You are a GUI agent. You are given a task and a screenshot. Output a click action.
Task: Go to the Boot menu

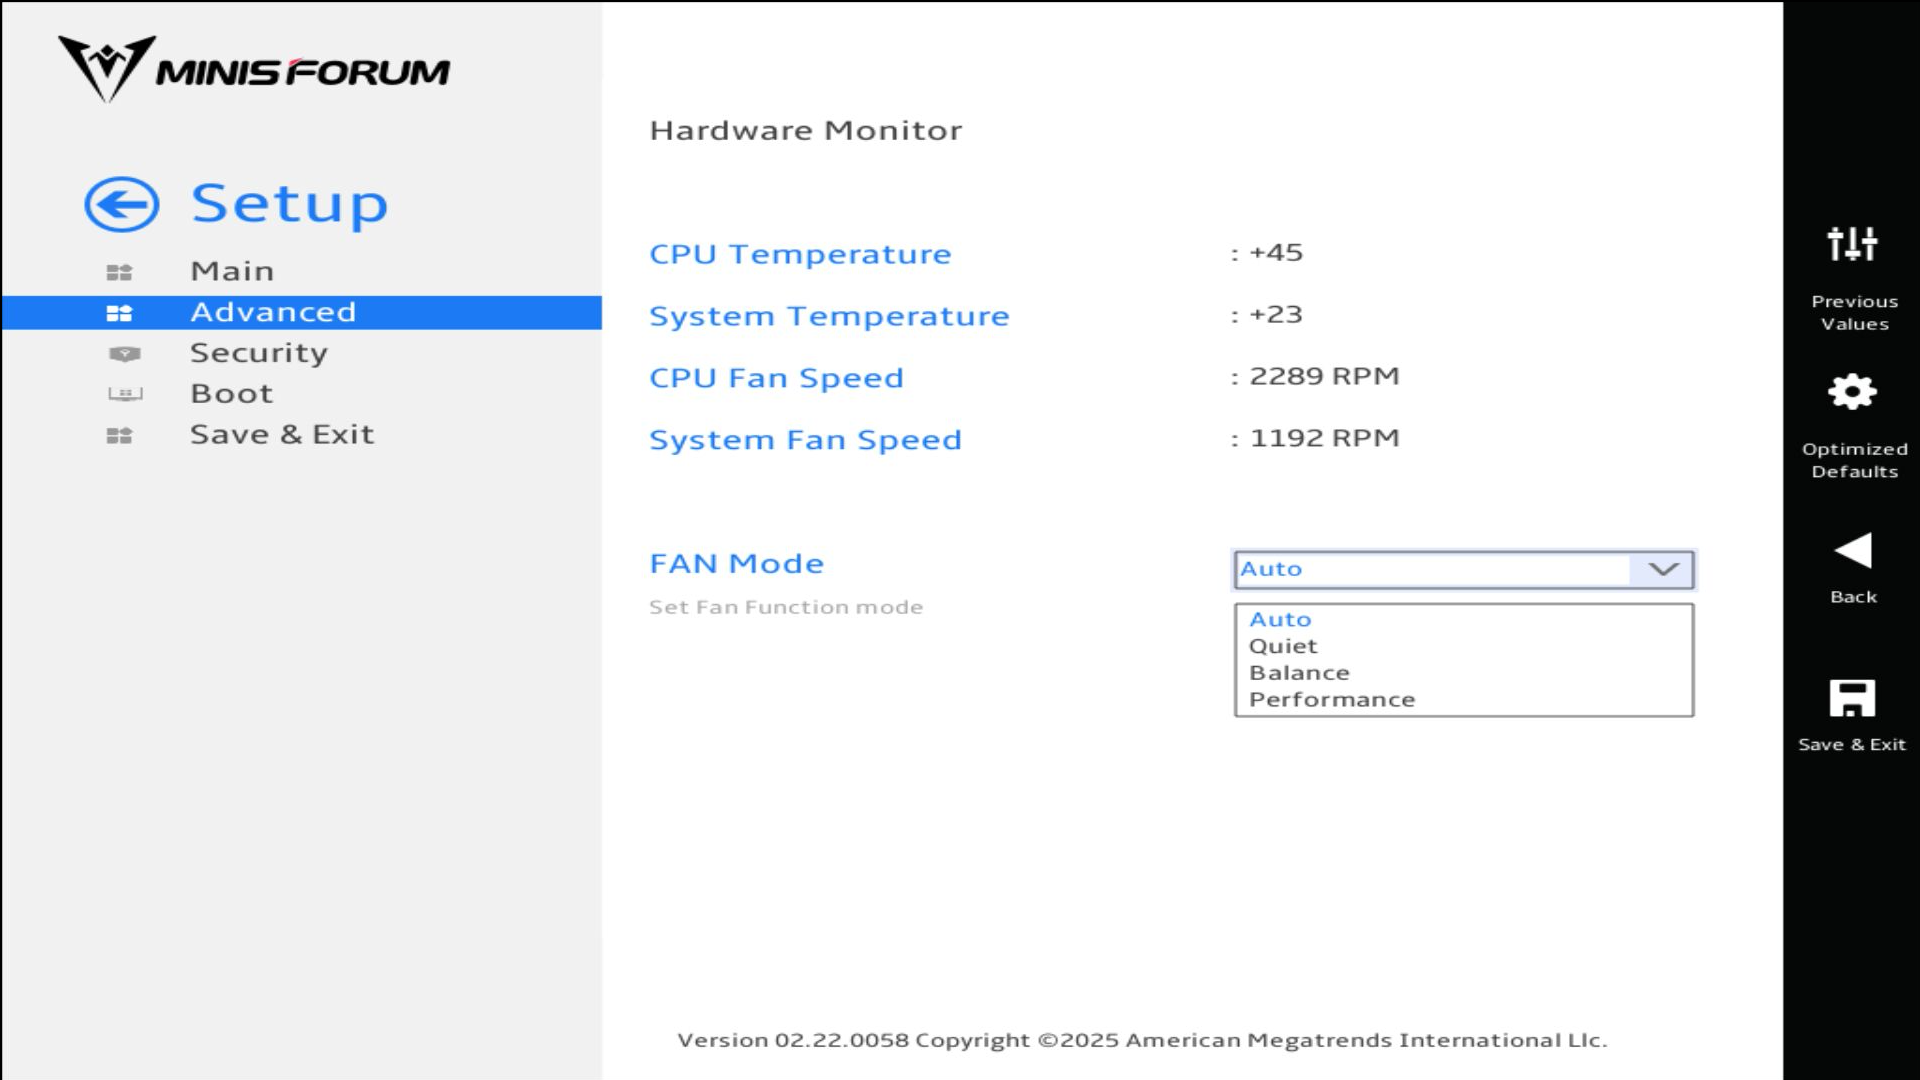[x=231, y=394]
